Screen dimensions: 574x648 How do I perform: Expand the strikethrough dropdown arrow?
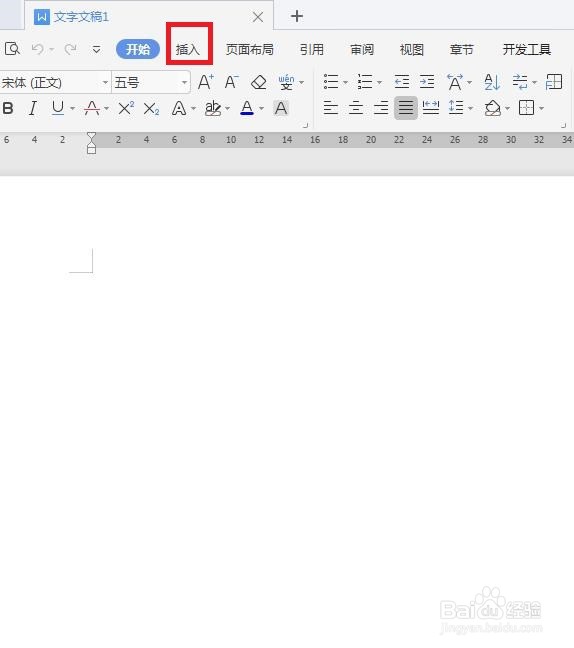tap(106, 109)
